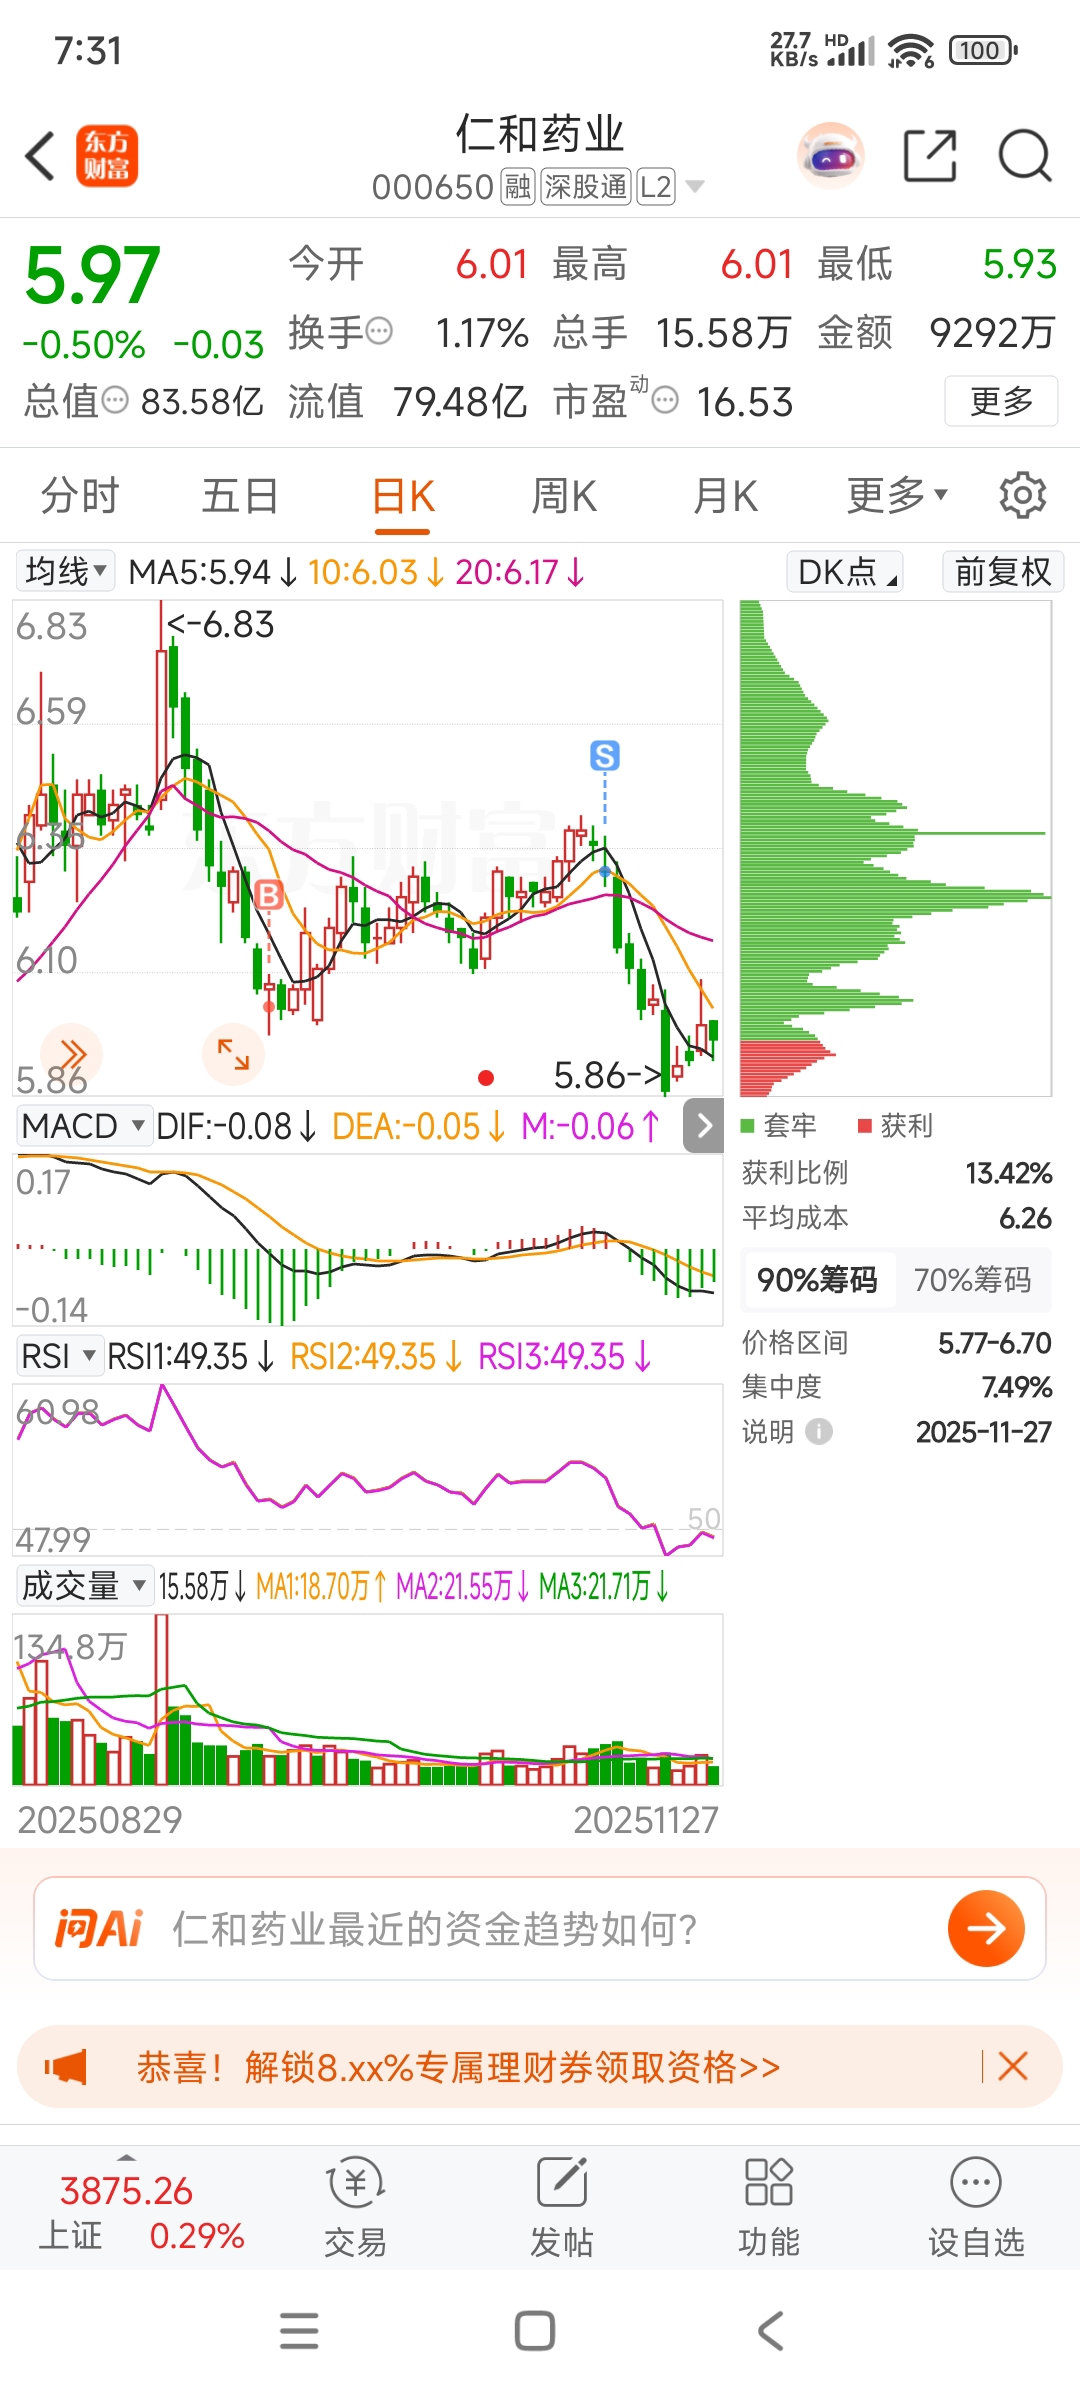Tap the megaphone promo icon

[x=66, y=2066]
